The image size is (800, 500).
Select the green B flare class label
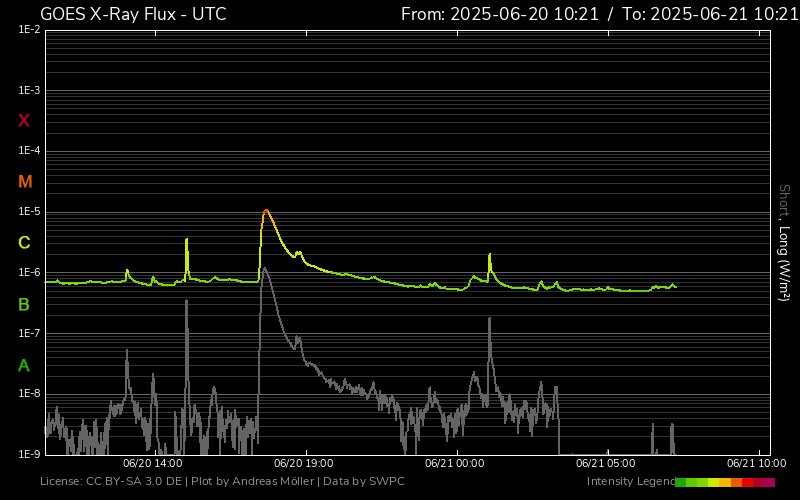(24, 304)
